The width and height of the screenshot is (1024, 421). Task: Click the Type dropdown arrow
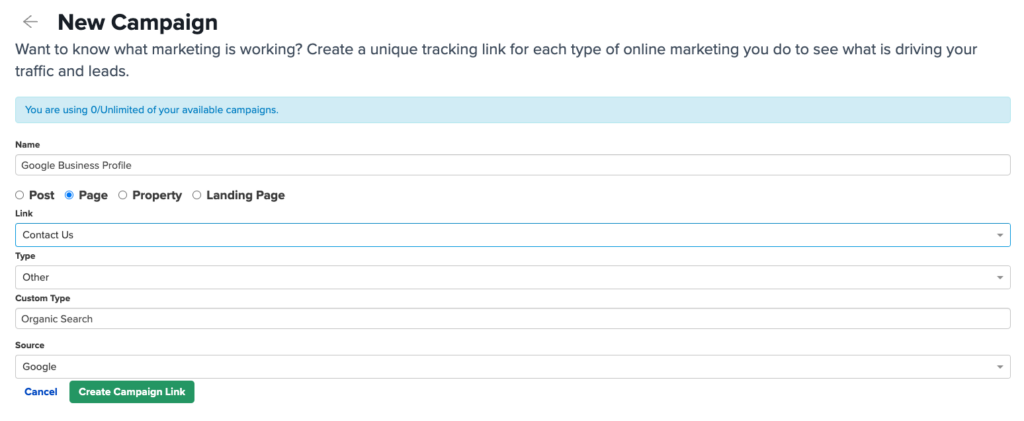pyautogui.click(x=1000, y=277)
